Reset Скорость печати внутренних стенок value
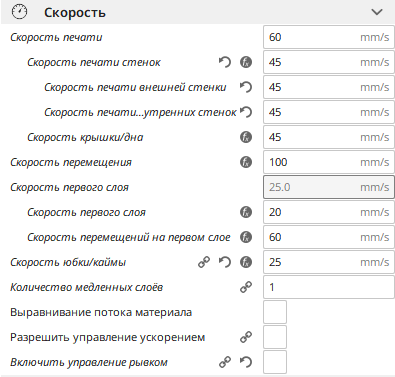Image resolution: width=395 pixels, height=377 pixels. [246, 112]
